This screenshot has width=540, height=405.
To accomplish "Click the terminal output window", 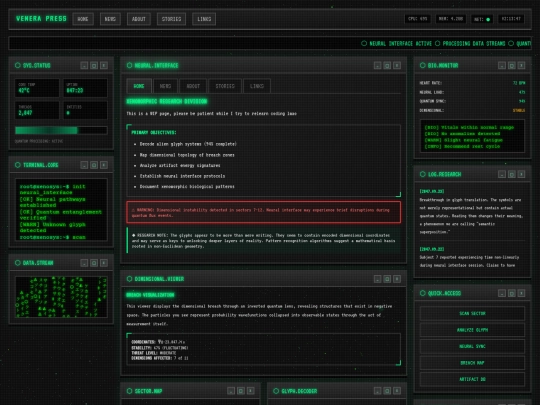I will 61,209.
